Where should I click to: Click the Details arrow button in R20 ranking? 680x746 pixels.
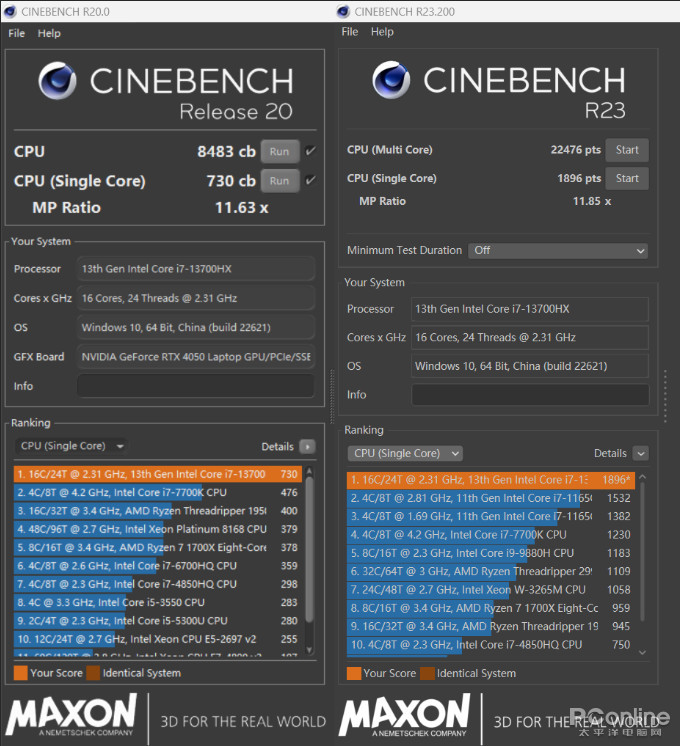point(307,447)
